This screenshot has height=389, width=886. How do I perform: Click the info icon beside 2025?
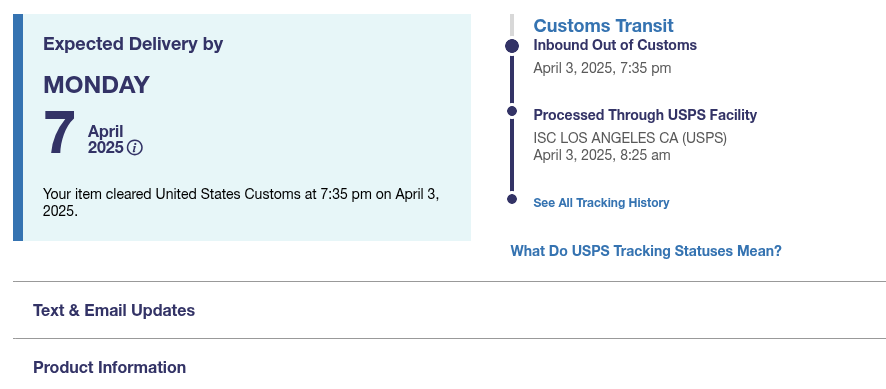pyautogui.click(x=134, y=148)
